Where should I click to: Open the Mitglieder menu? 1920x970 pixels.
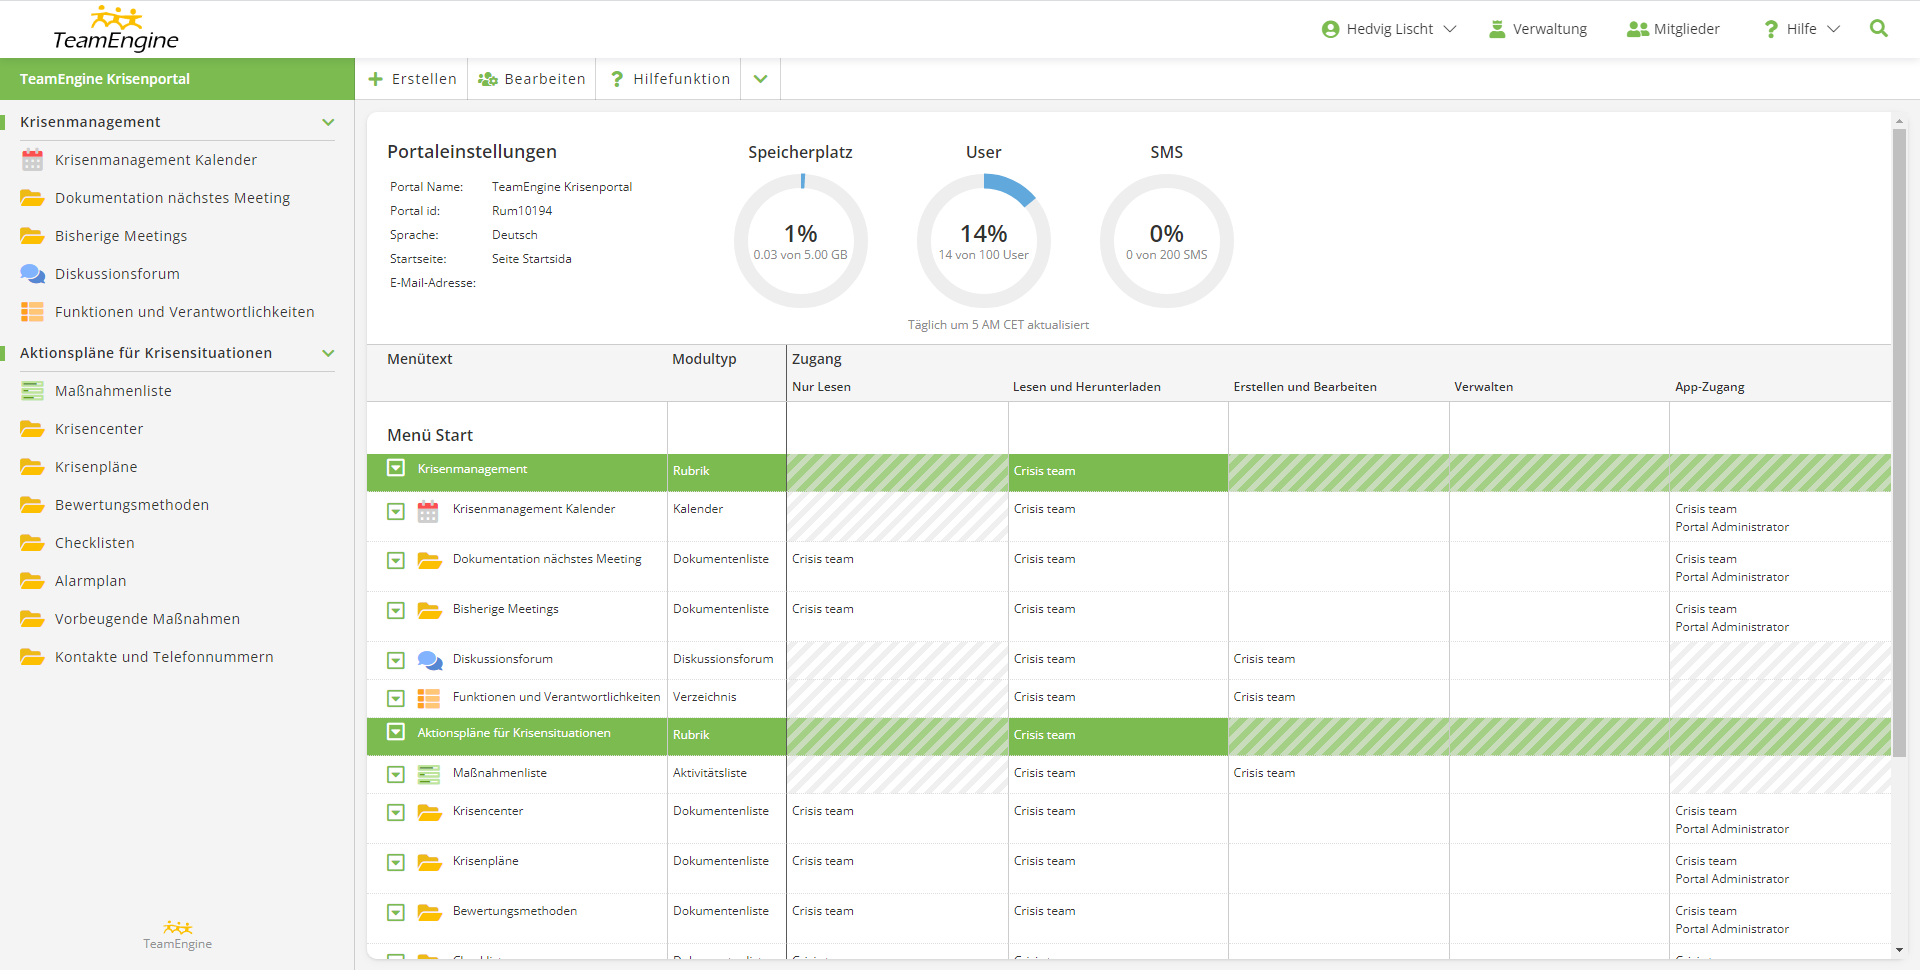(x=1673, y=29)
